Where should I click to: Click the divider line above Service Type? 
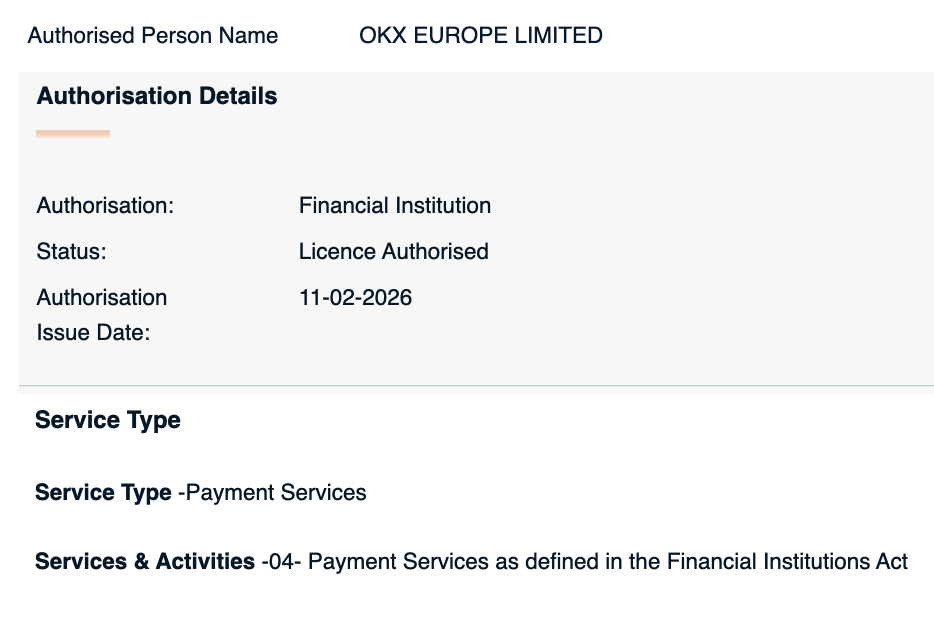click(x=476, y=385)
